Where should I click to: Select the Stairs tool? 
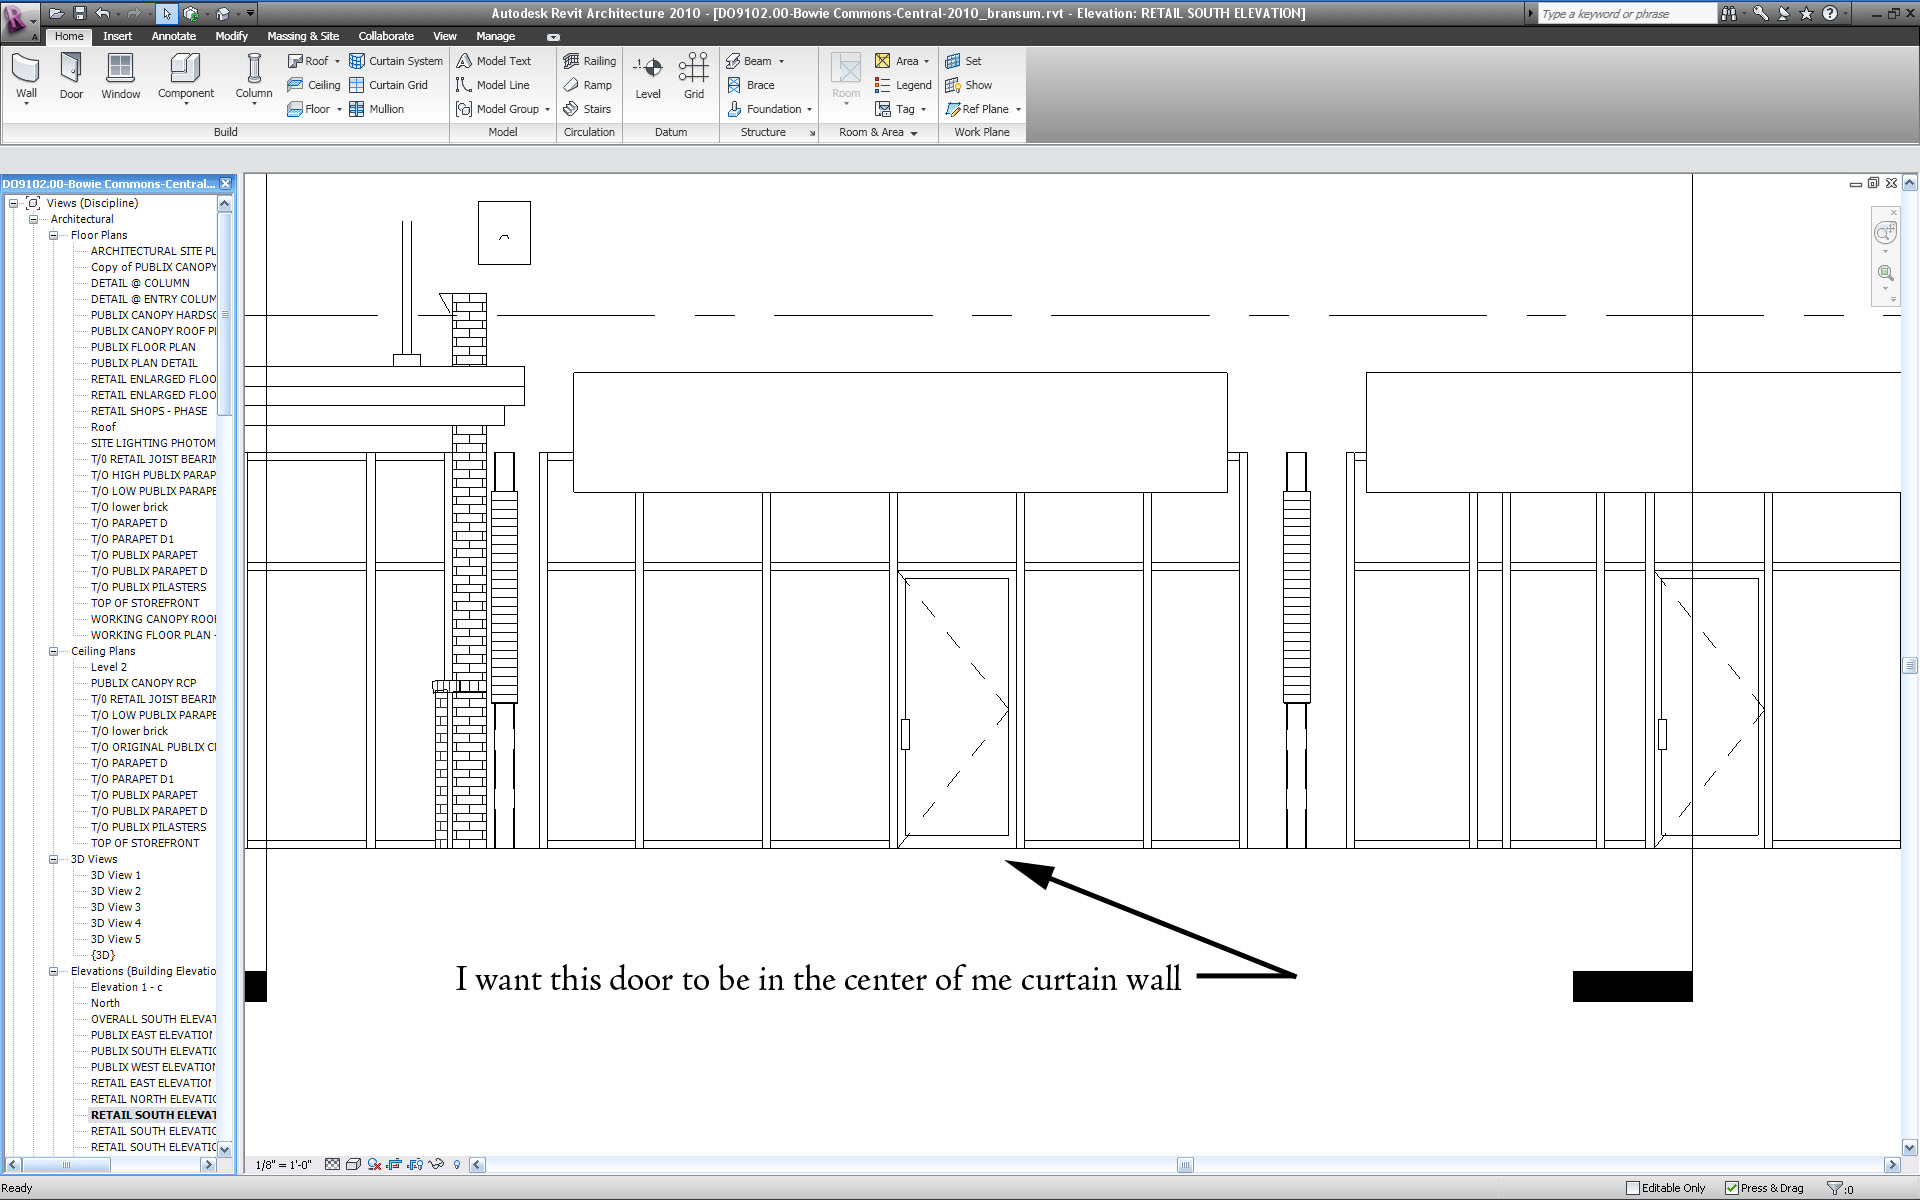coord(587,109)
